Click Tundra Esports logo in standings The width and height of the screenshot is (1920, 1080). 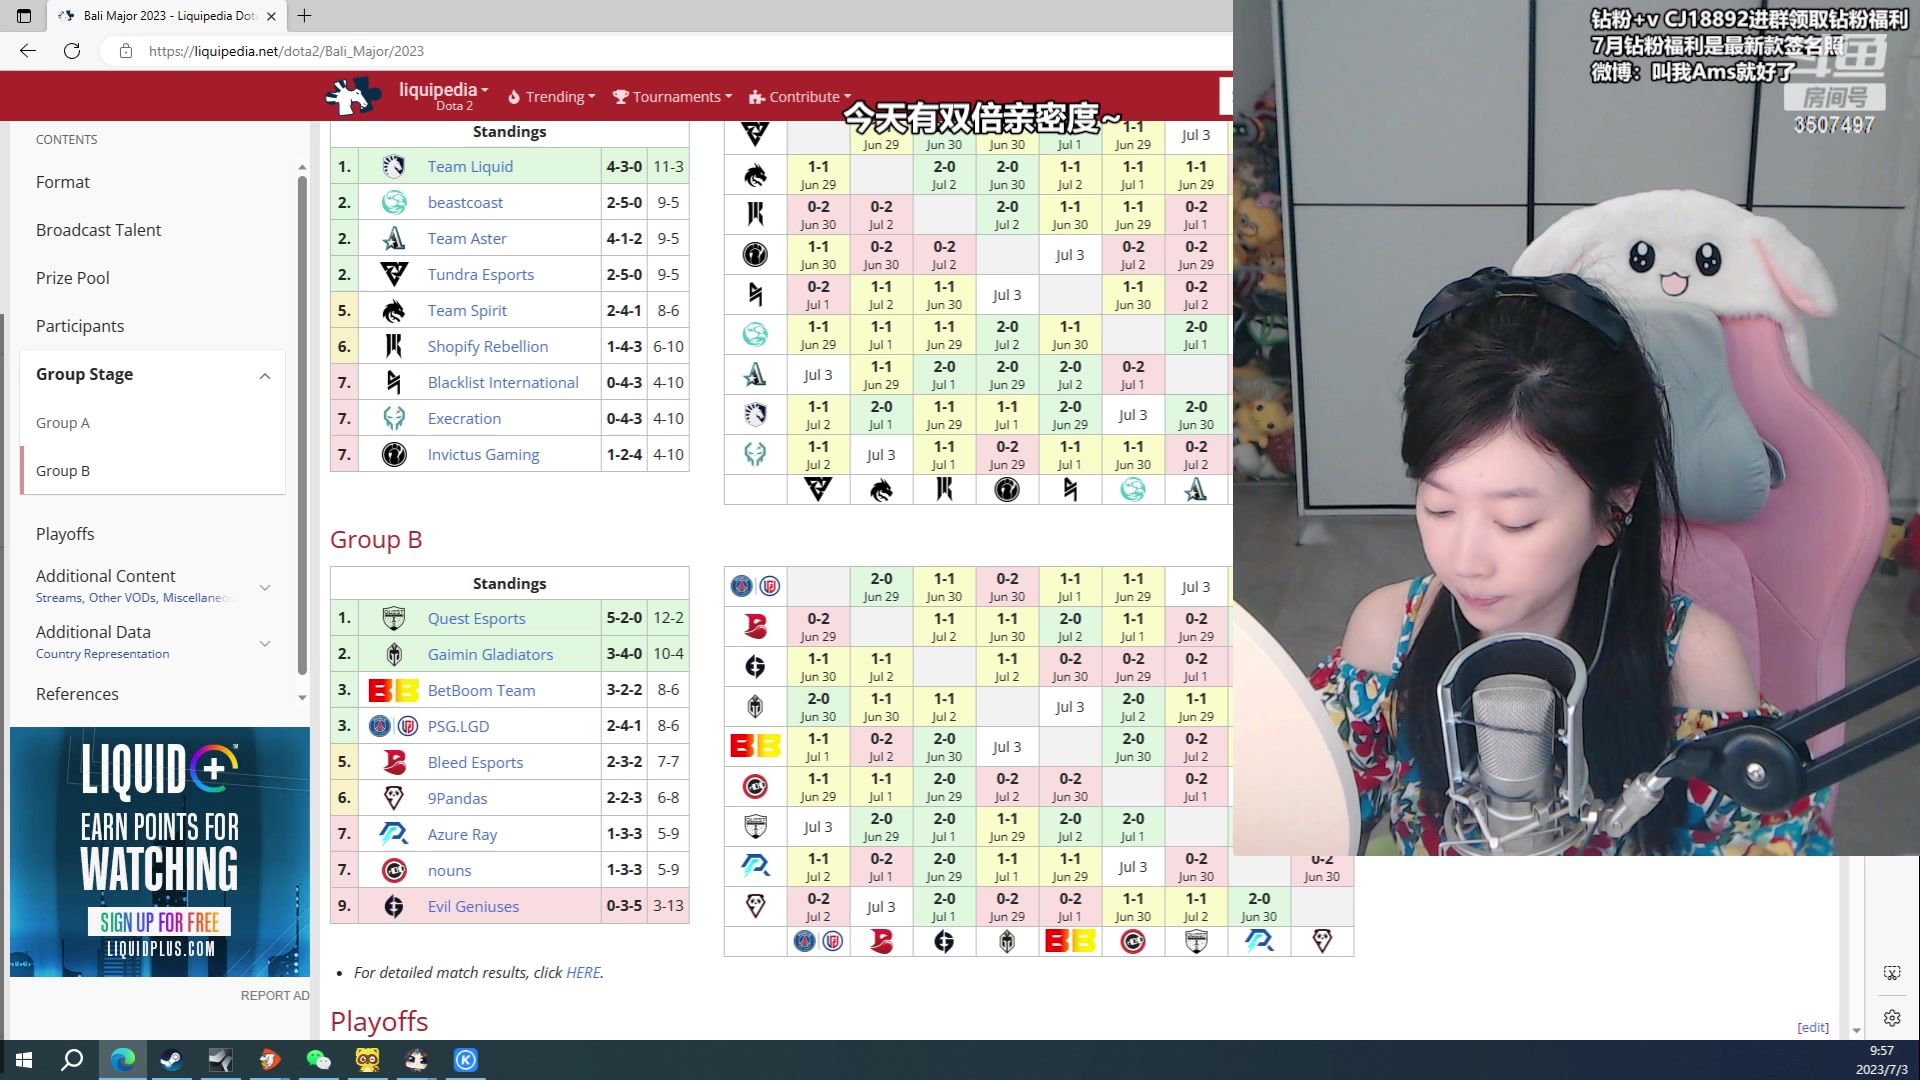394,274
